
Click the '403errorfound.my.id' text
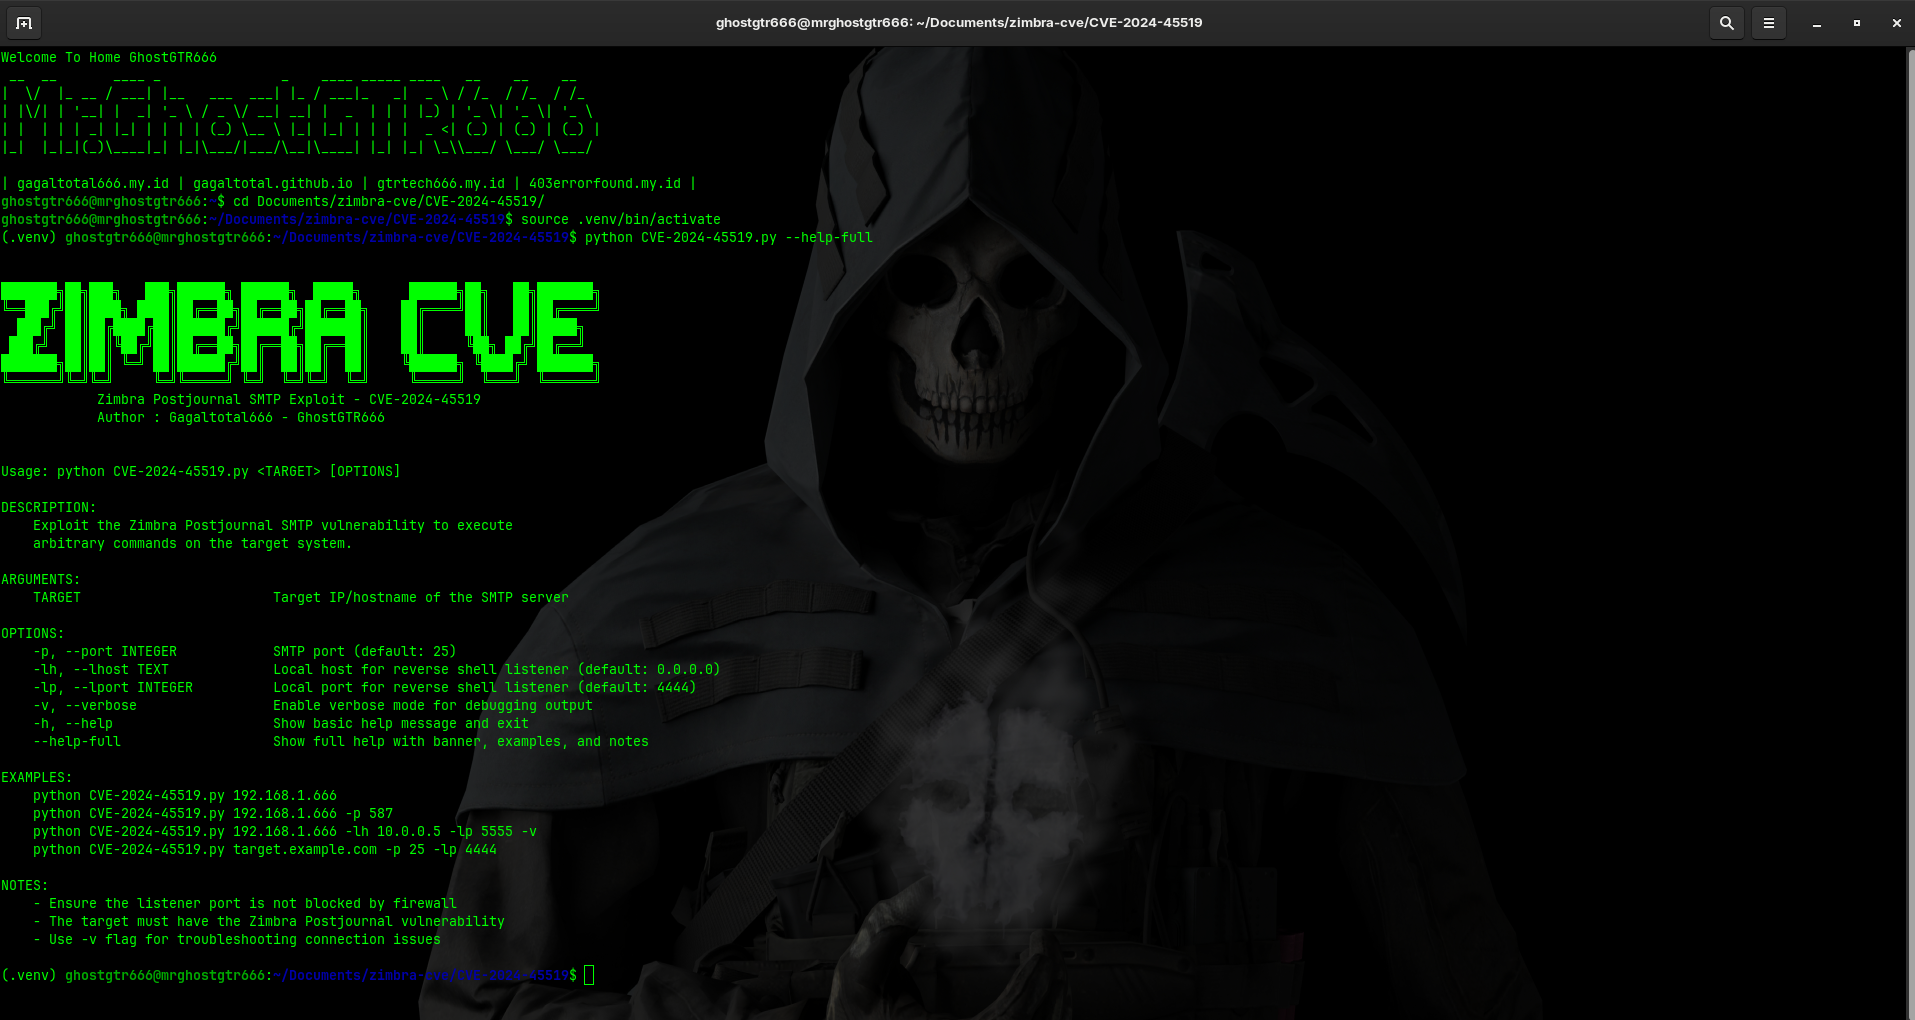(x=605, y=184)
